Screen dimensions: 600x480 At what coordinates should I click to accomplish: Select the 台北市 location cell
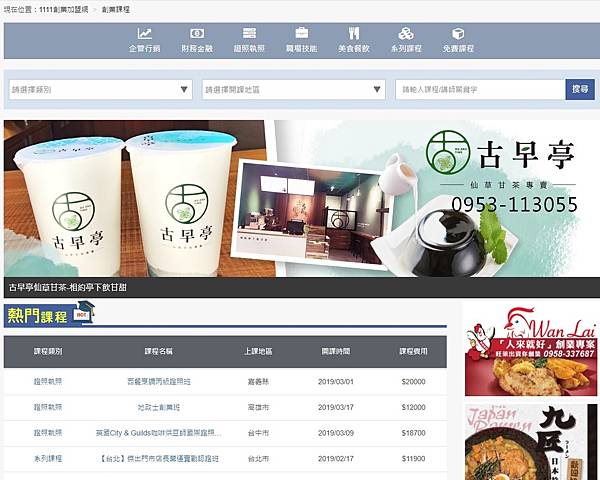click(x=258, y=459)
